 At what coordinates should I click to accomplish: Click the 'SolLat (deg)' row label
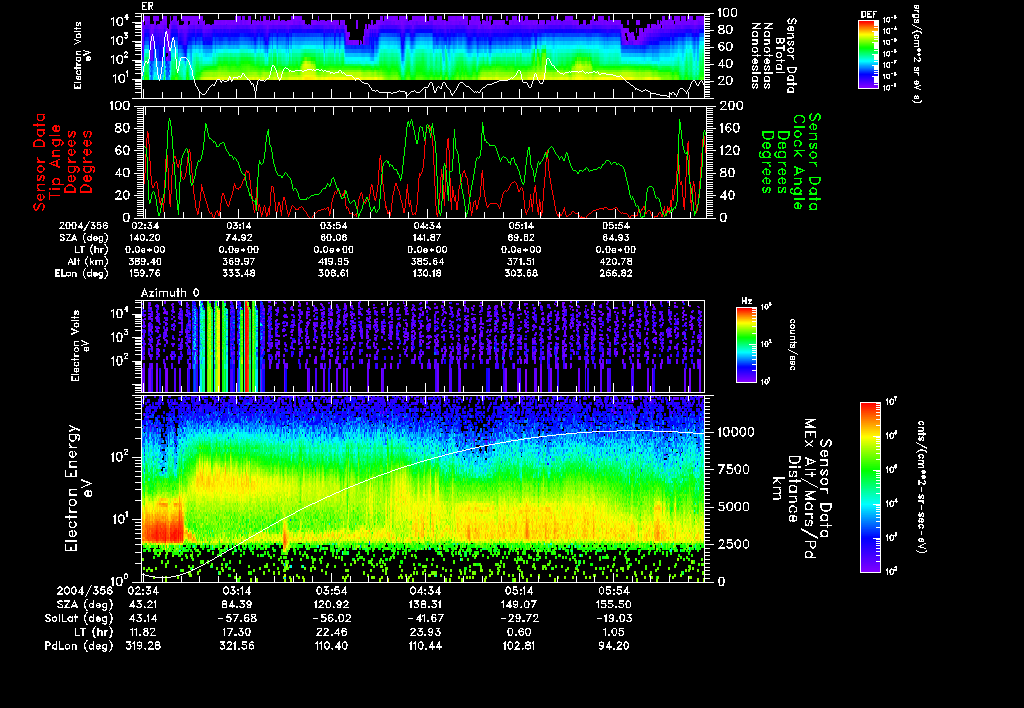point(79,618)
